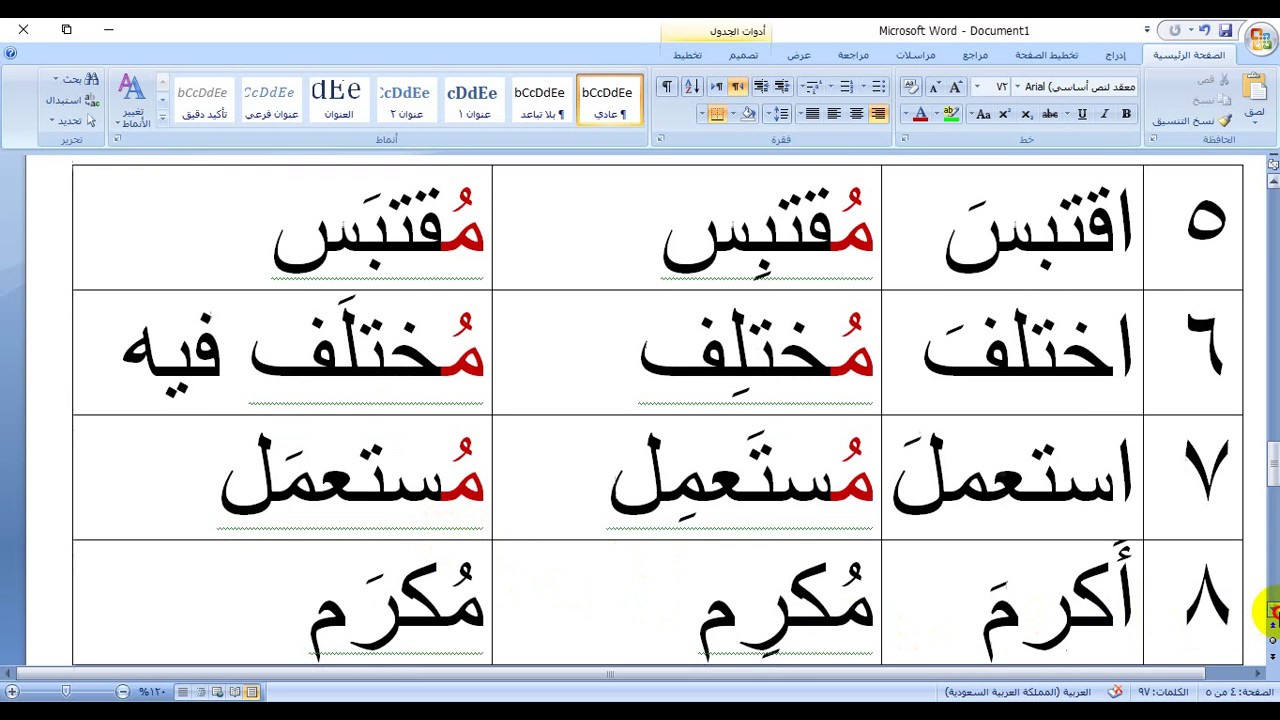Apply the Heading 1 style (عنوان ١)

click(x=472, y=100)
